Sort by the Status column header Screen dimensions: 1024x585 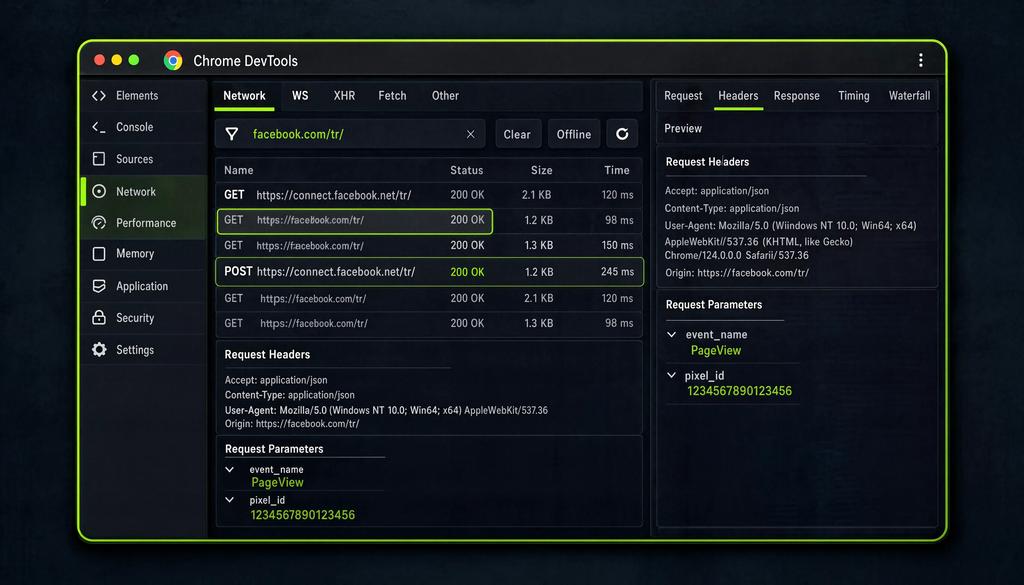pyautogui.click(x=466, y=170)
